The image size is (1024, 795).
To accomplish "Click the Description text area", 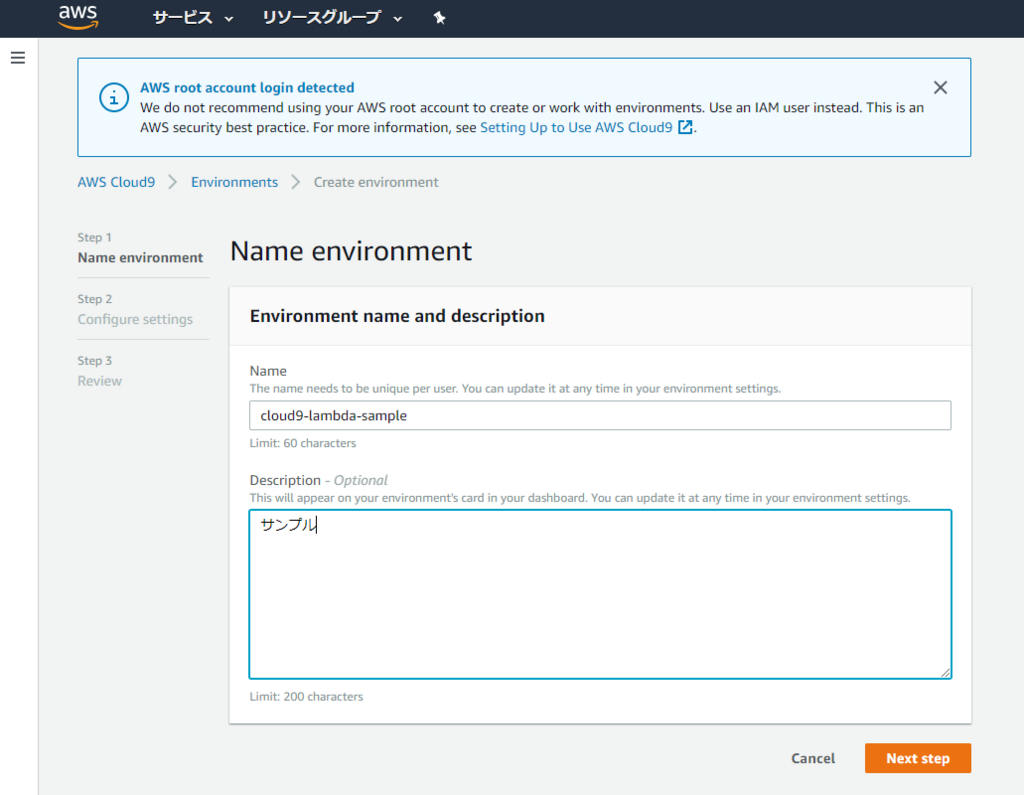I will tap(600, 594).
